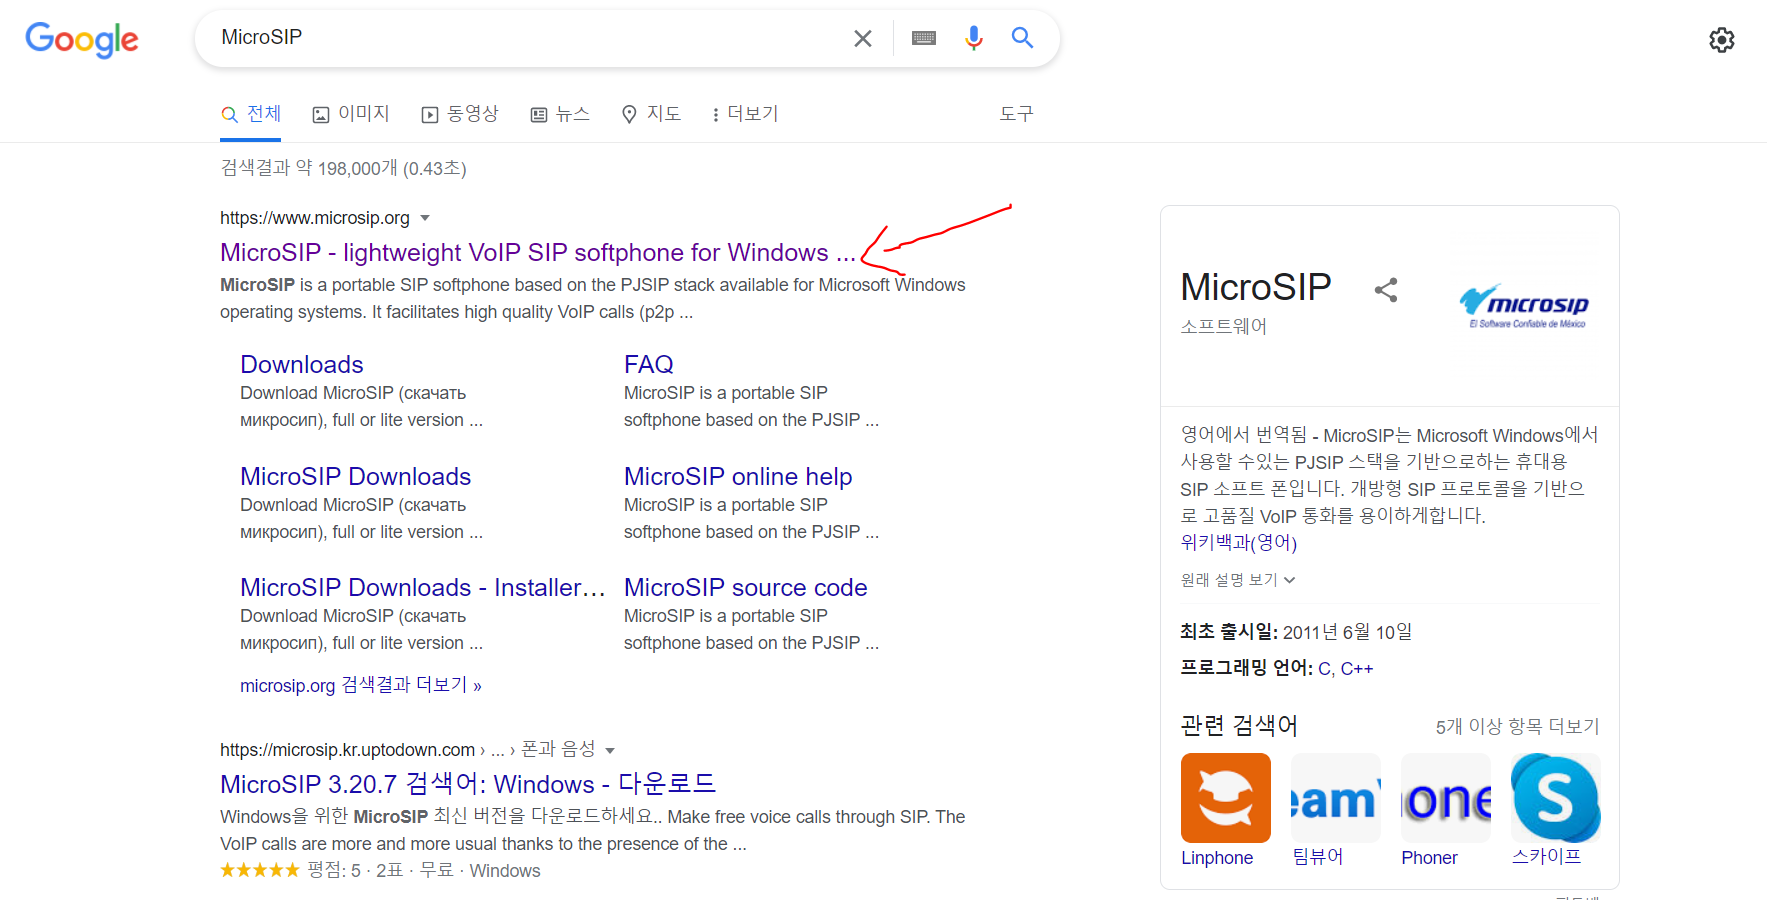Open the settings gear
The image size is (1767, 900).
click(1722, 40)
